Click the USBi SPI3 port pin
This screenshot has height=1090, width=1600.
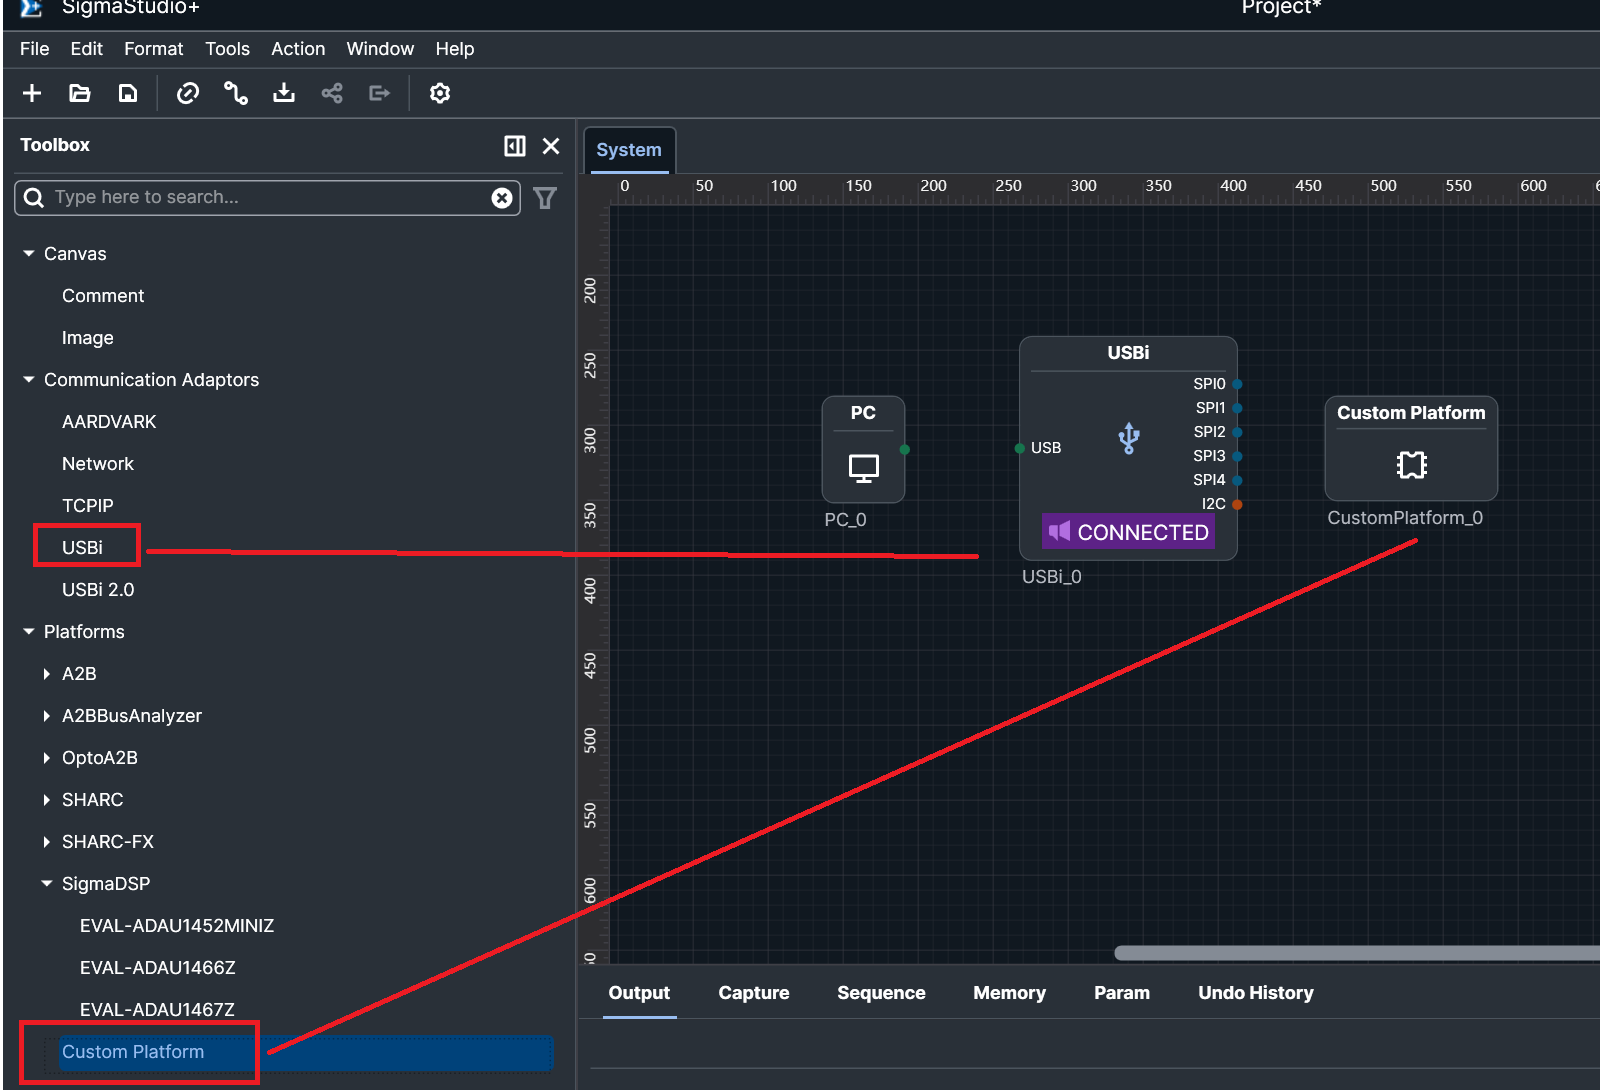point(1237,456)
